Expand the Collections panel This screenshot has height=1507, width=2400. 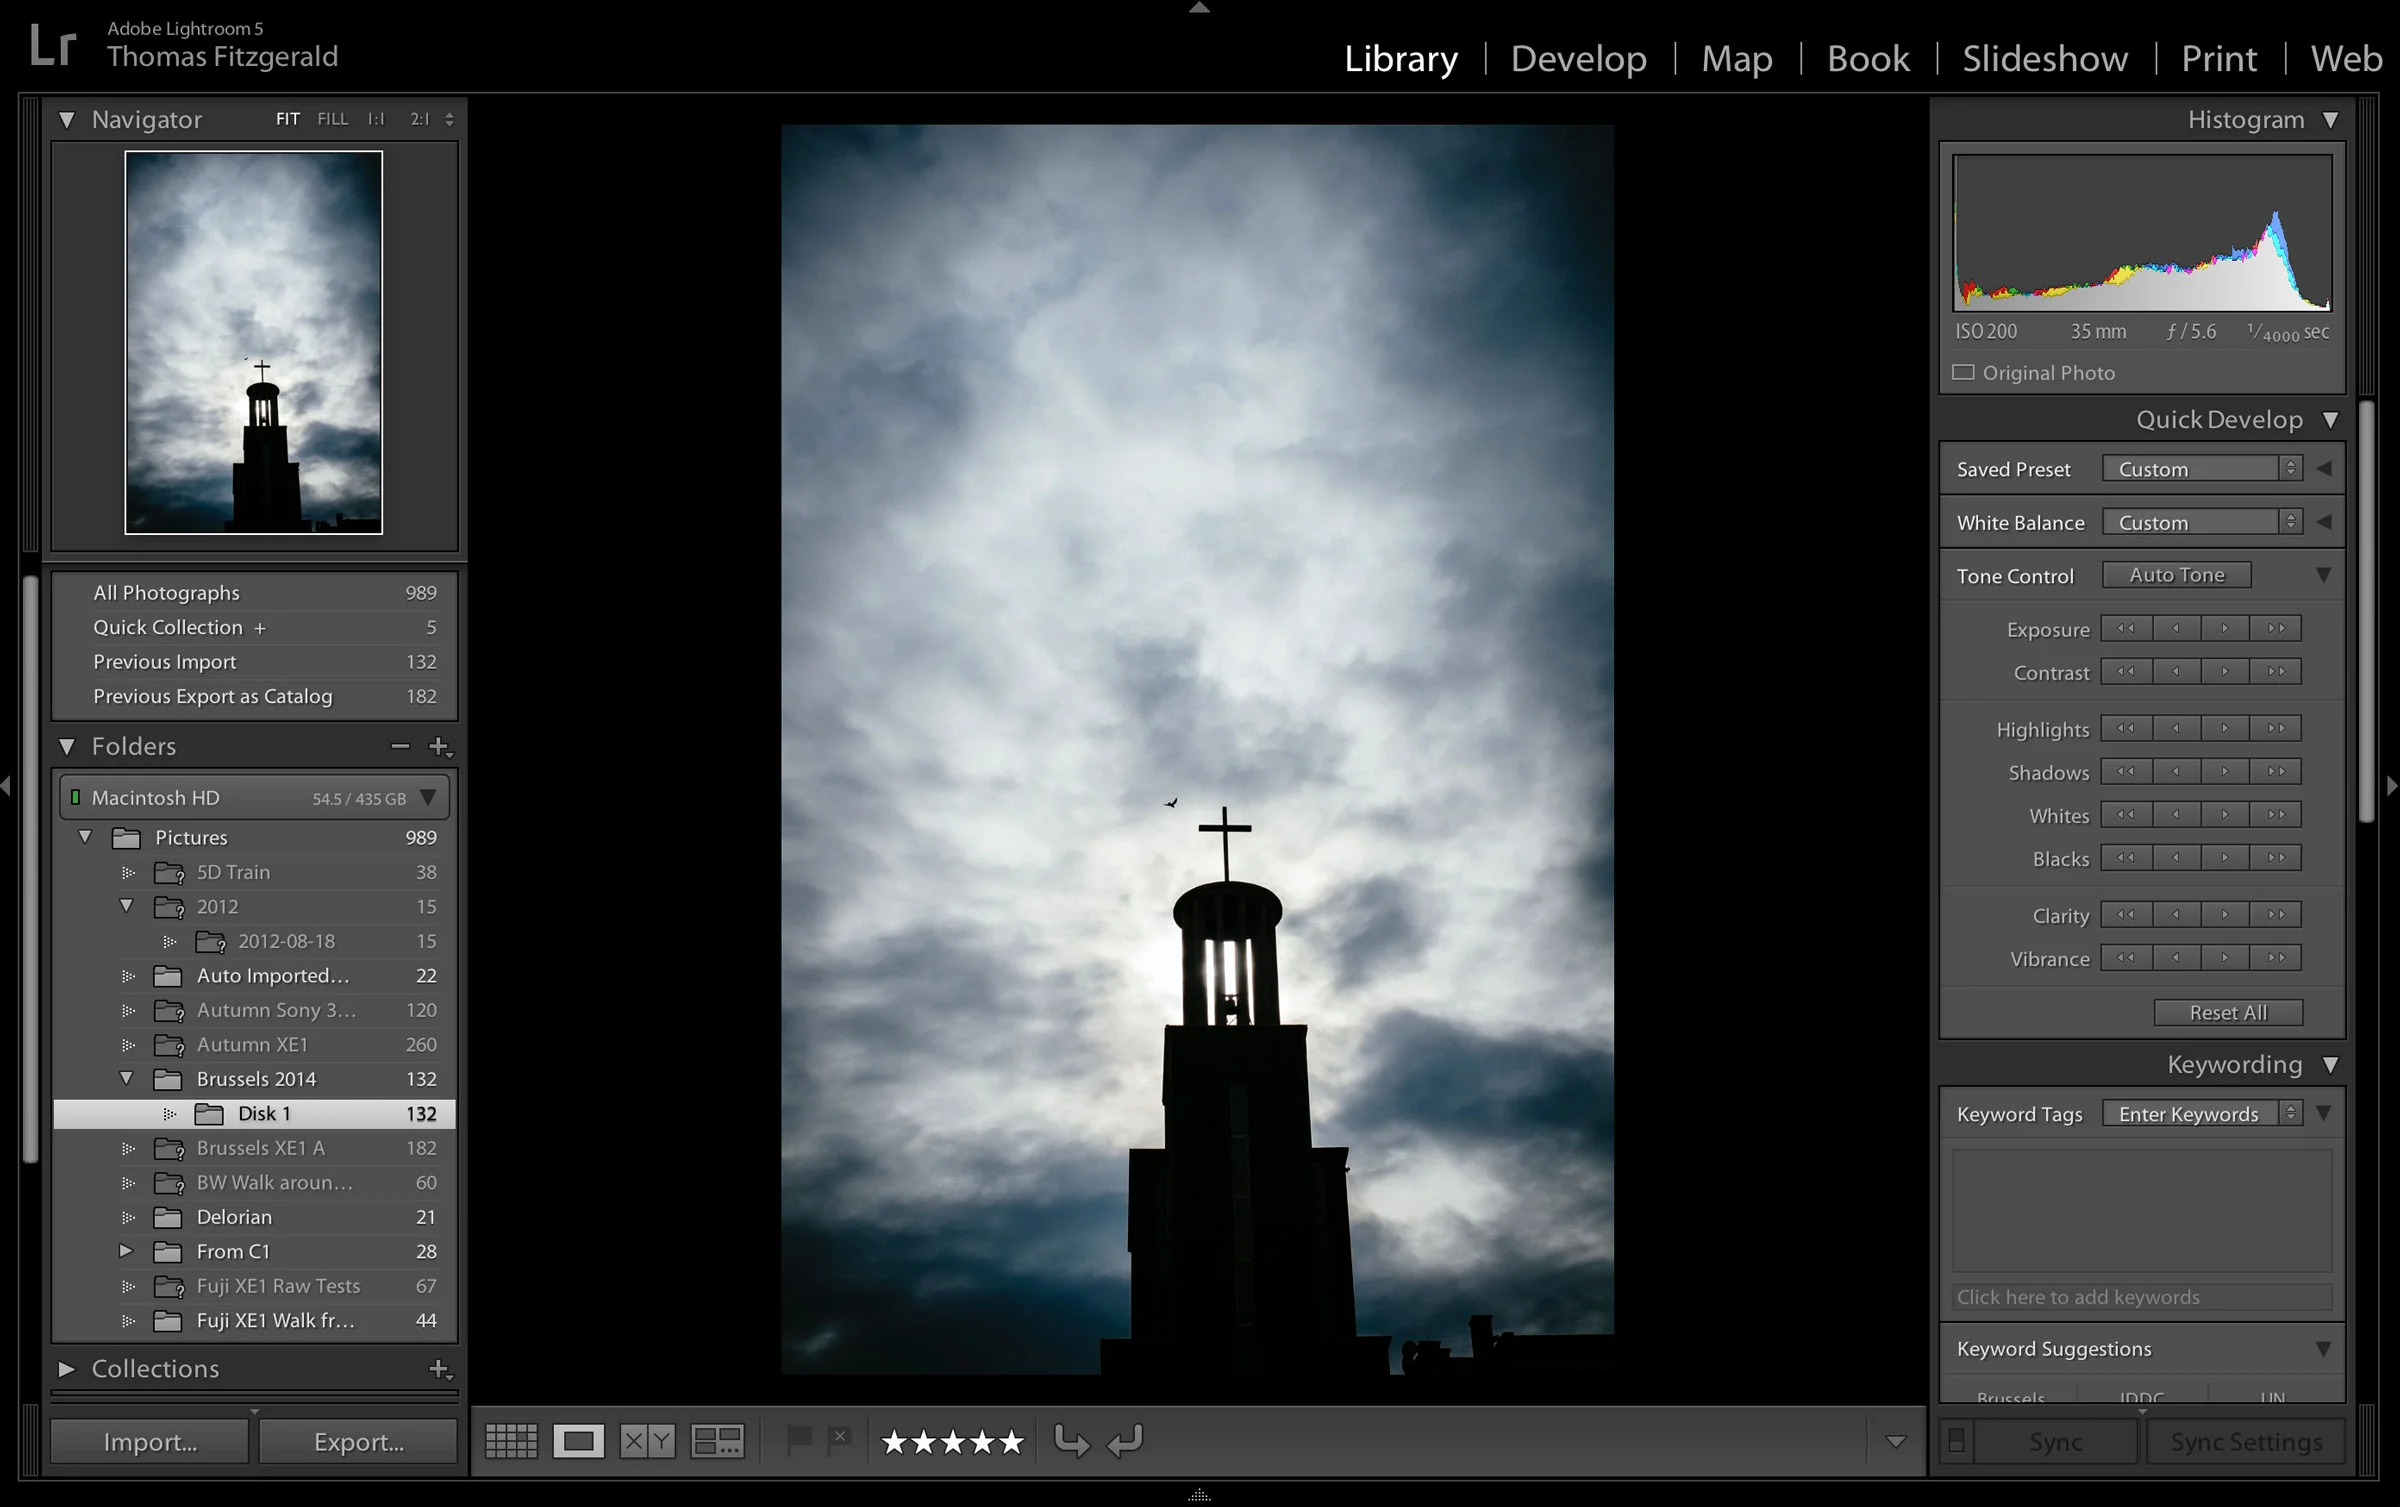(66, 1368)
